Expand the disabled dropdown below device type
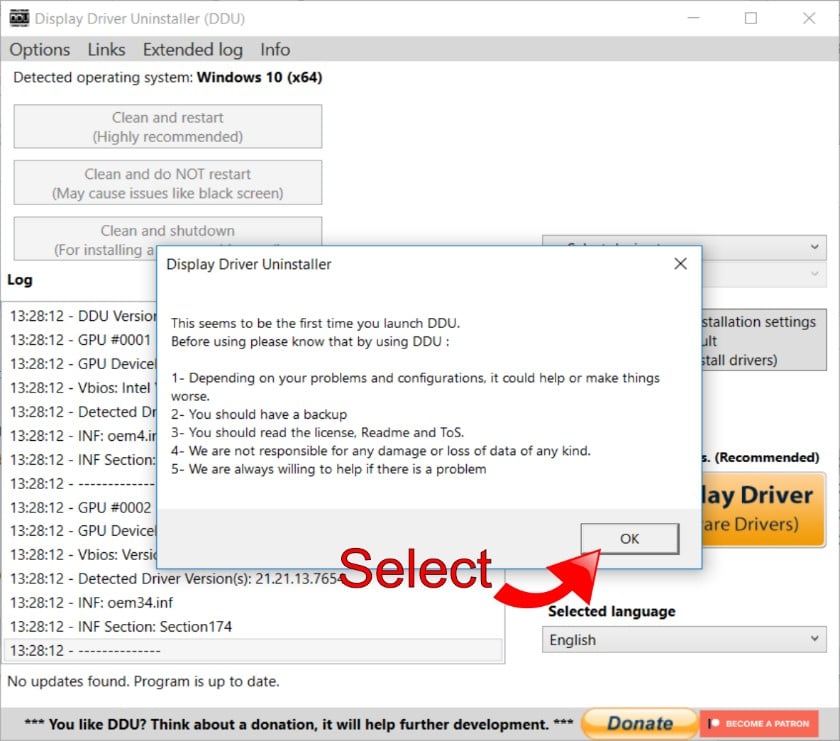This screenshot has width=840, height=741. [765, 273]
